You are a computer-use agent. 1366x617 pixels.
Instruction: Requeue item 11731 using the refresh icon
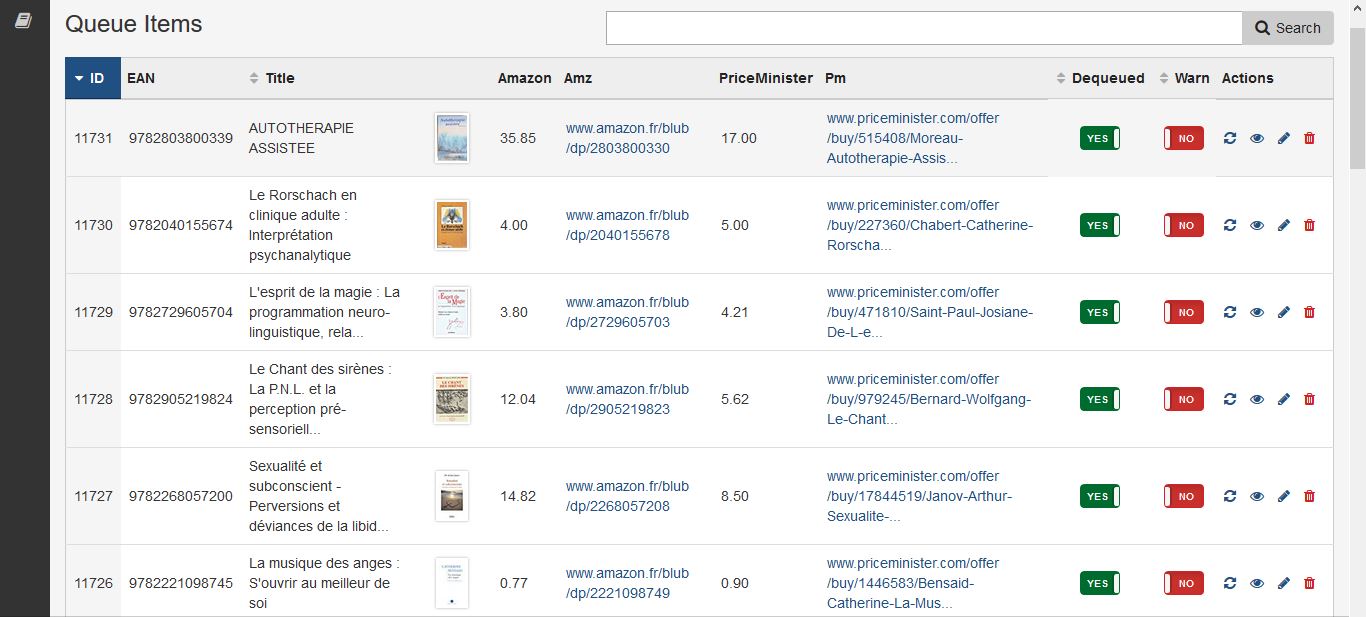click(1230, 138)
